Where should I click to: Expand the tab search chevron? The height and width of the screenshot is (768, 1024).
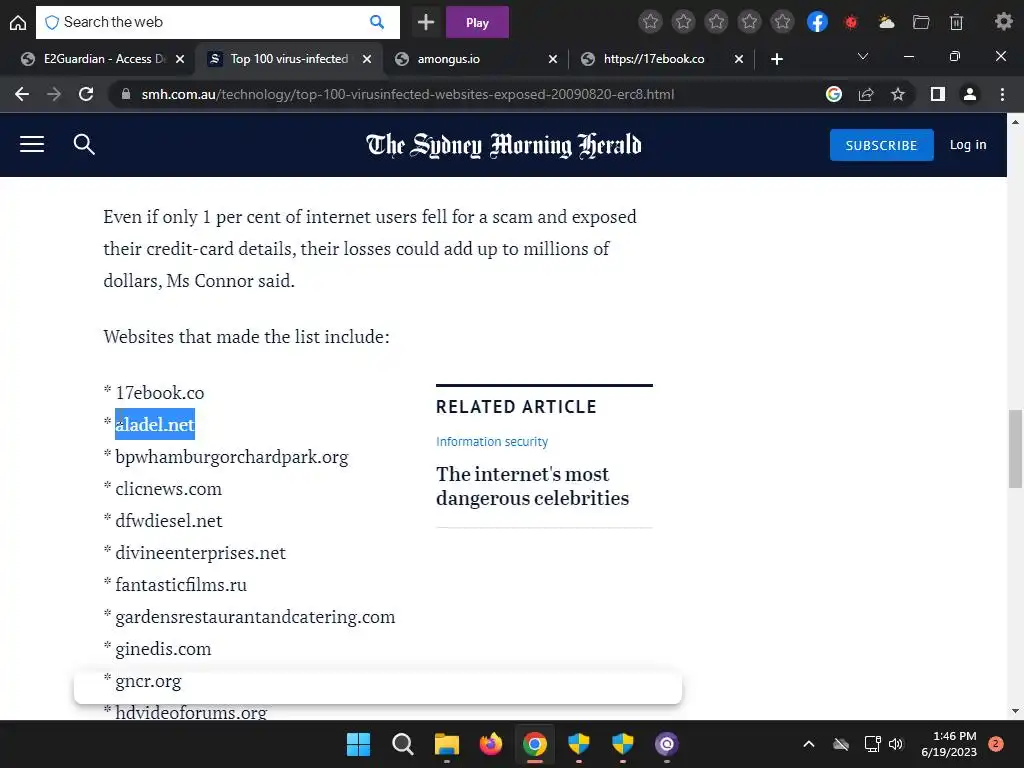click(863, 57)
